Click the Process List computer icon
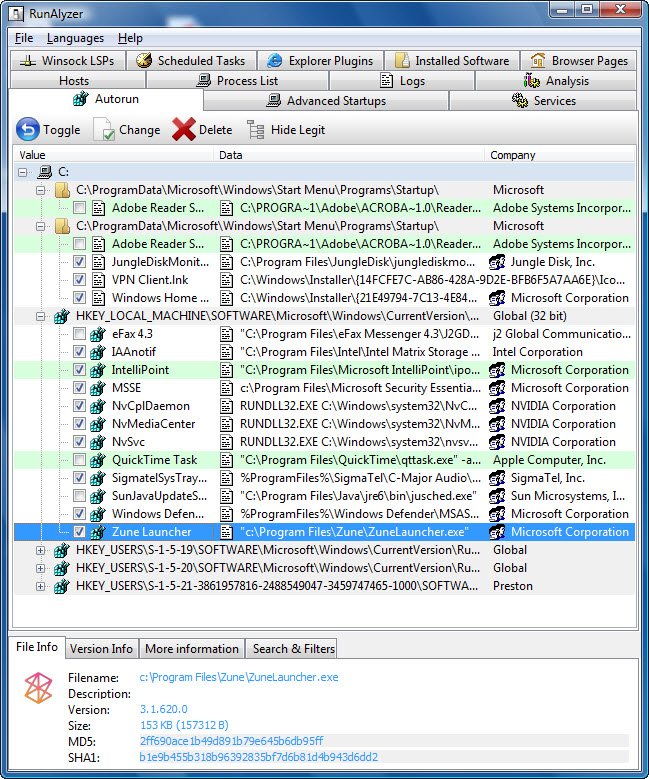Viewport: 649px width, 779px height. [204, 80]
